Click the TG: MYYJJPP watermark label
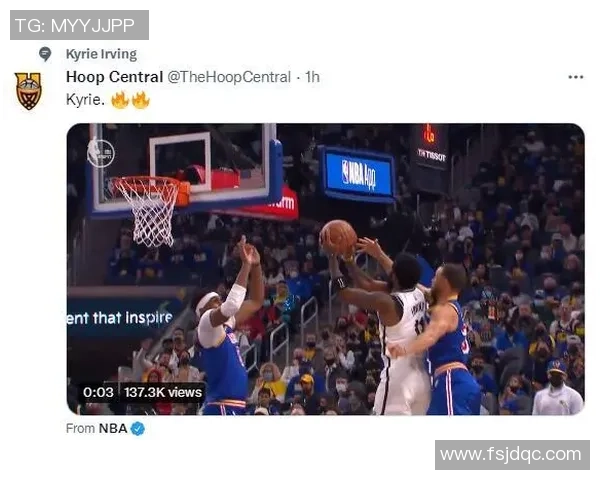Viewport: 600px width, 480px height. 79,25
